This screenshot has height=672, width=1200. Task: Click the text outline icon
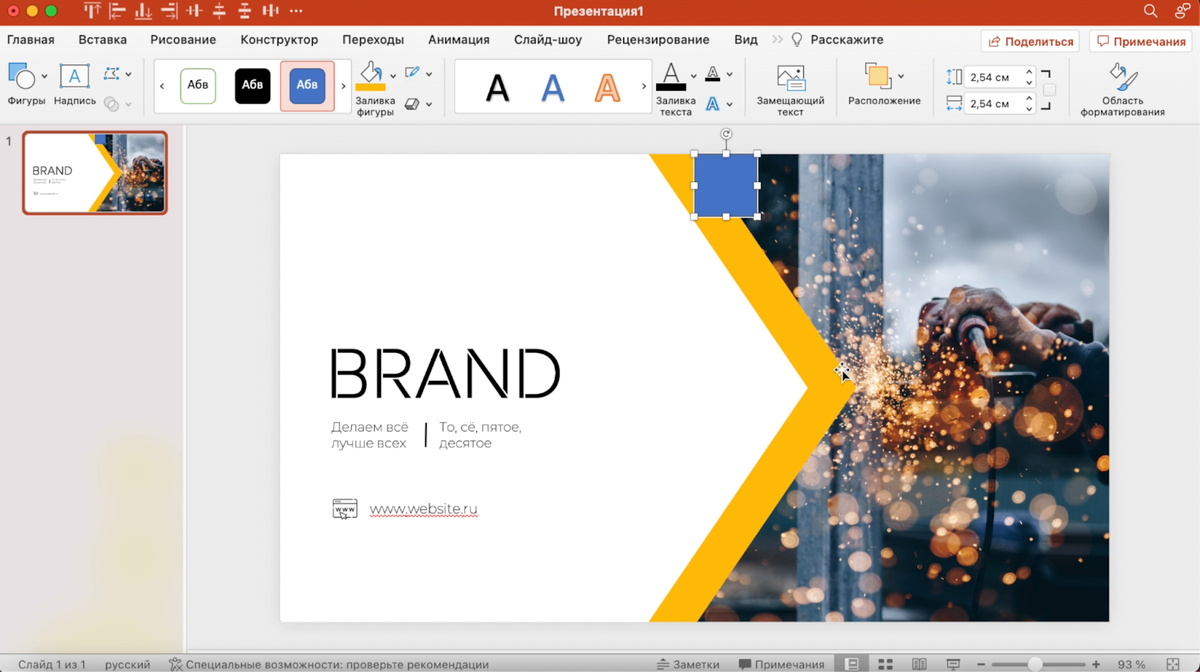click(712, 74)
